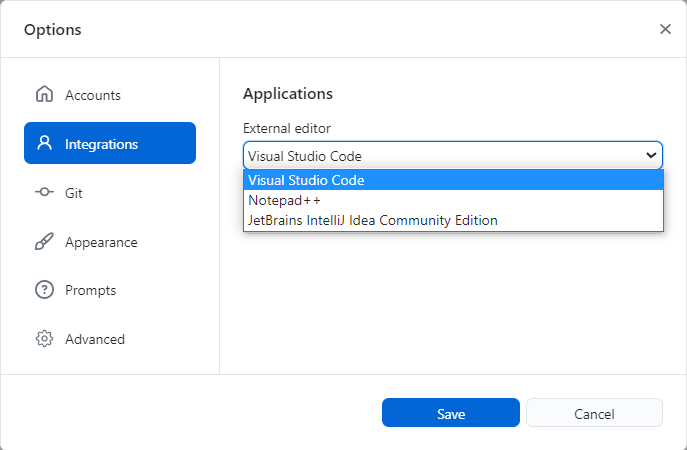Open the Accounts section

pyautogui.click(x=110, y=95)
